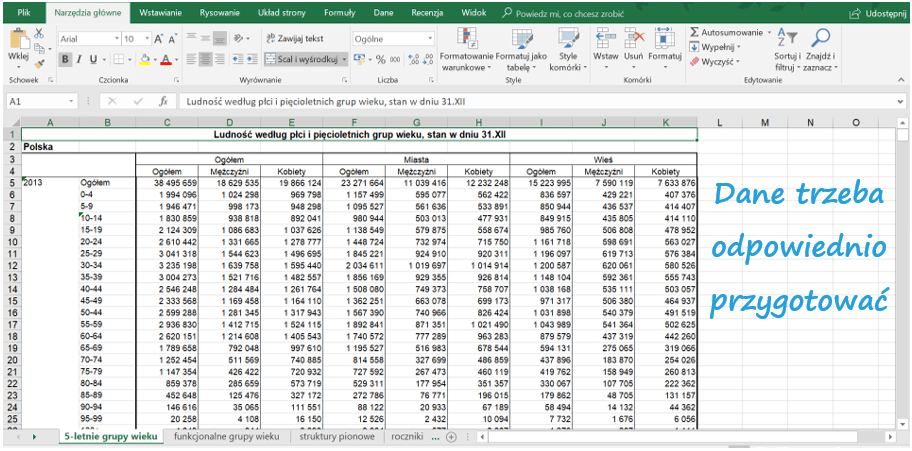Image resolution: width=912 pixels, height=451 pixels.
Task: Click the Udostępnij share button
Action: click(x=878, y=13)
